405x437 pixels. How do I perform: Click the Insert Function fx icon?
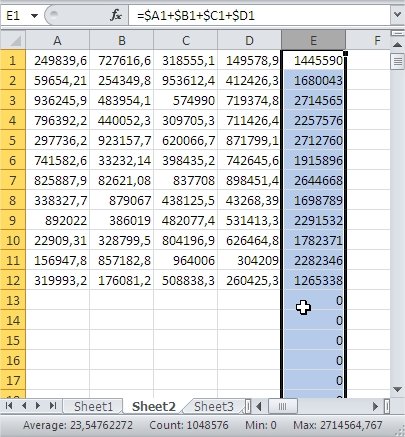pos(116,15)
